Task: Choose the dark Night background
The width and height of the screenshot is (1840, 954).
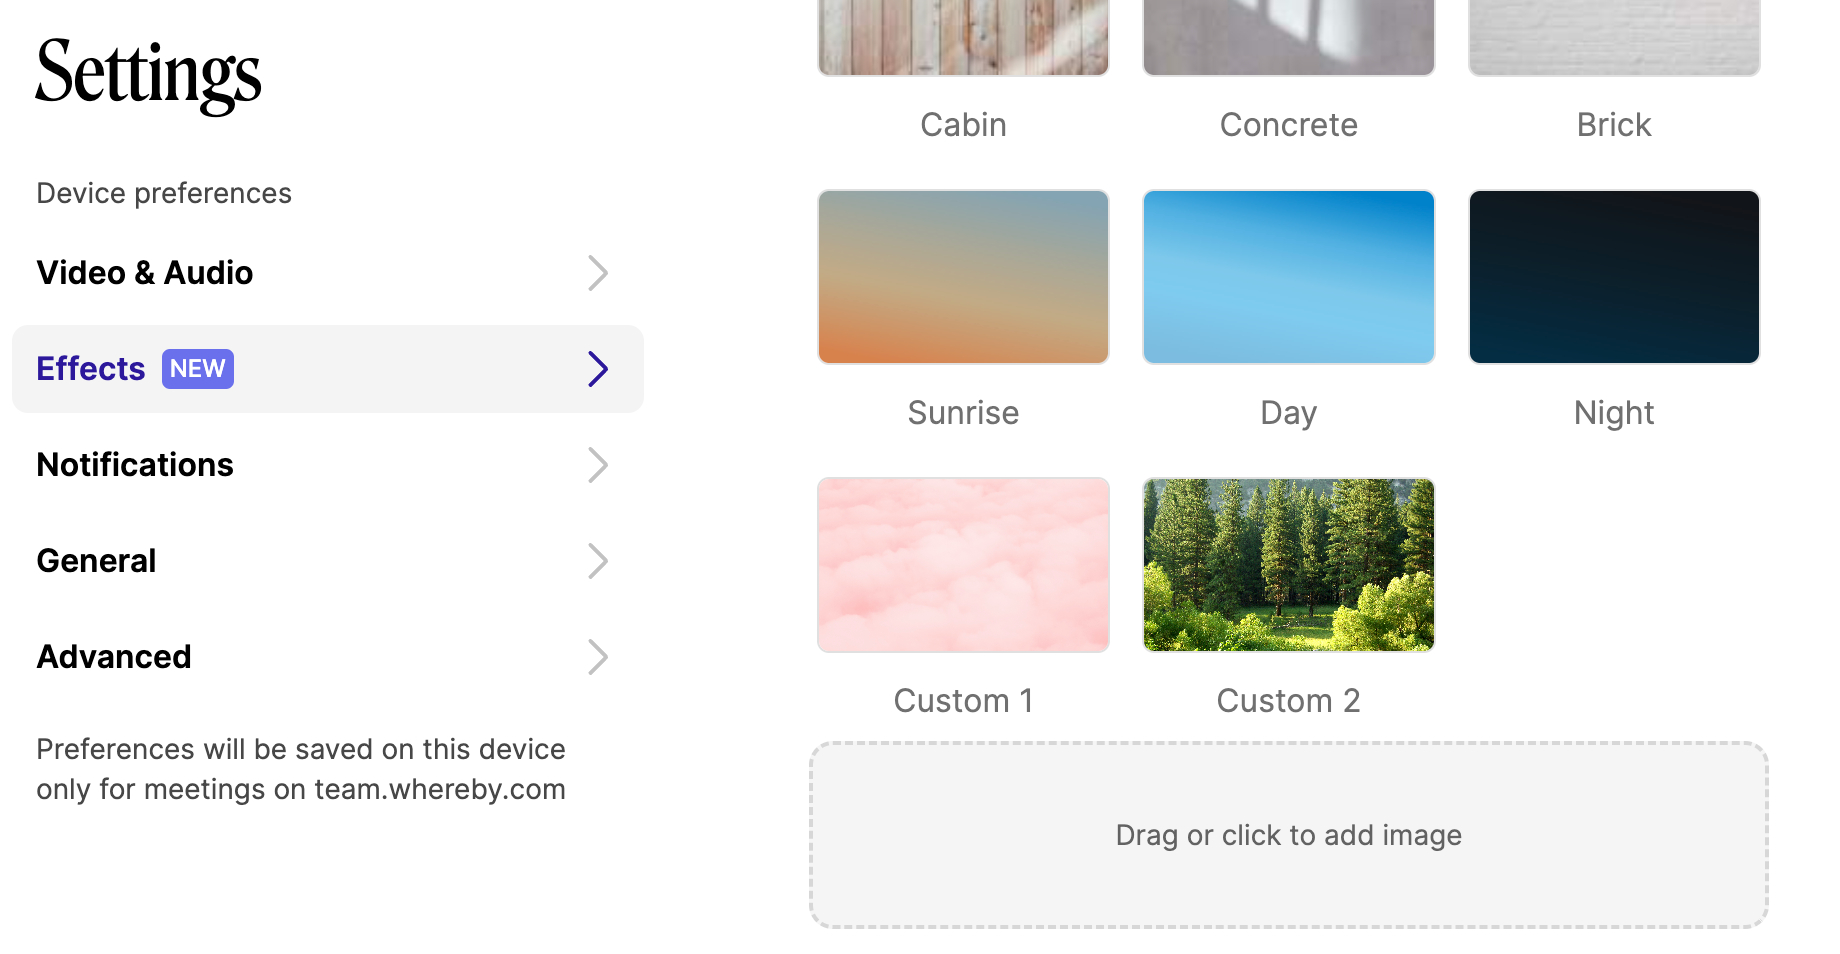Action: 1614,277
